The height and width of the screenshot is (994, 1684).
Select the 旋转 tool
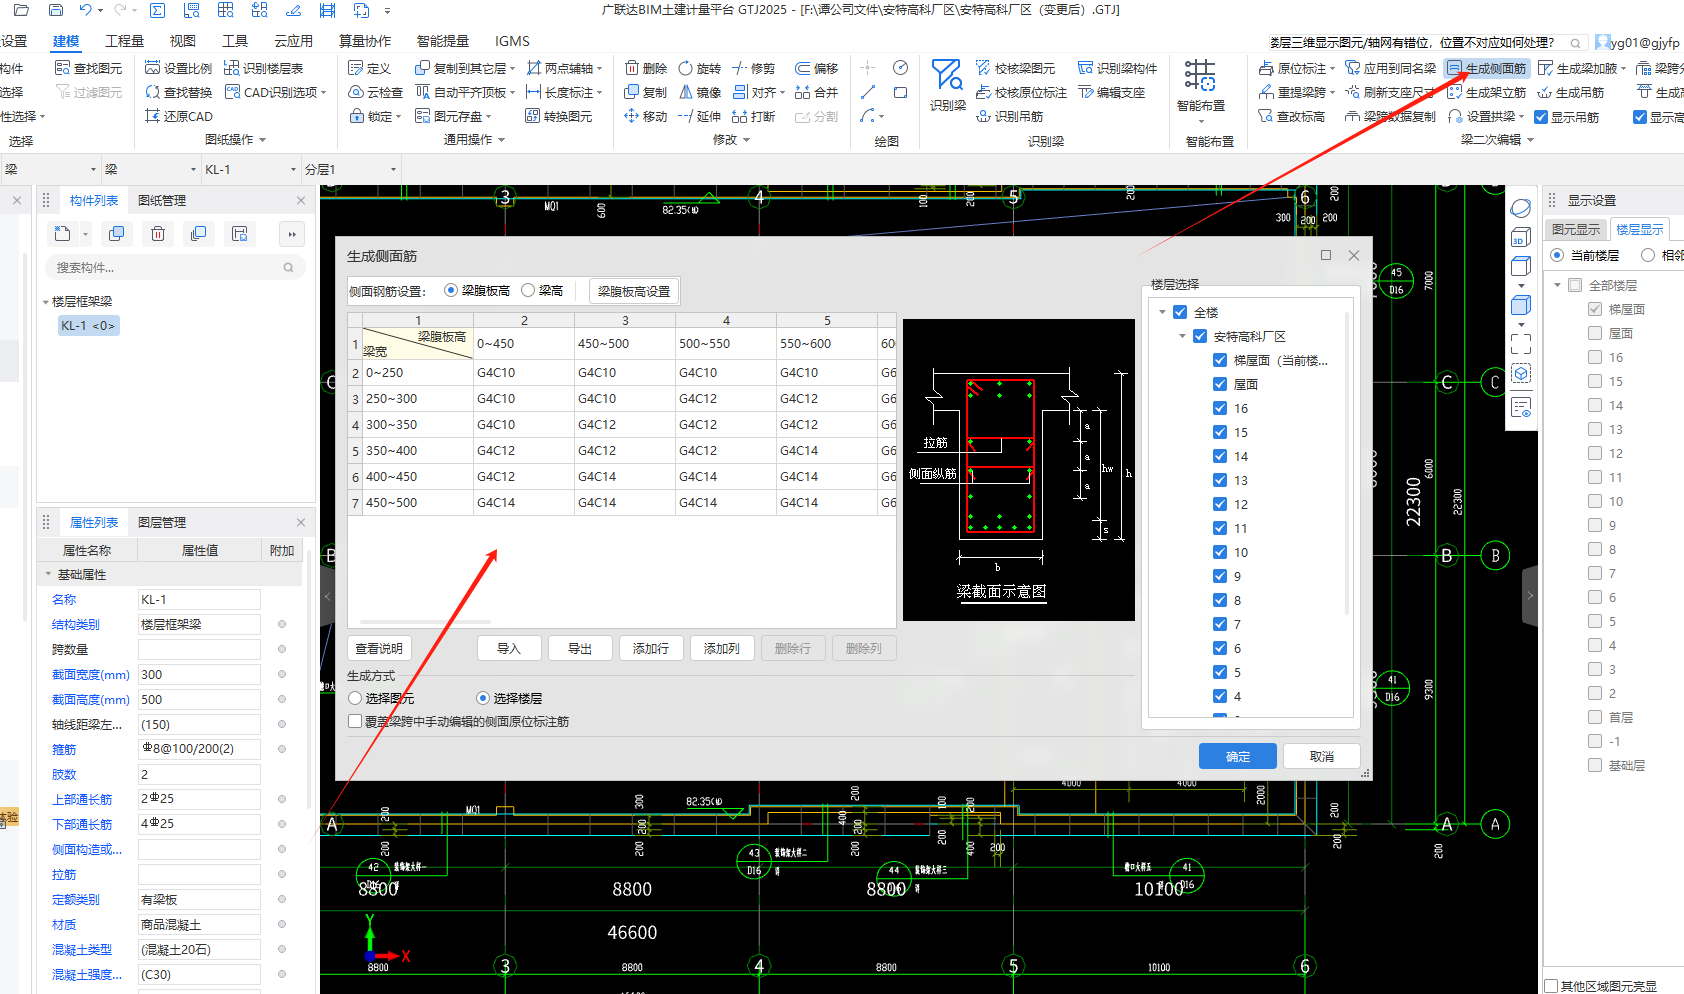(x=700, y=68)
